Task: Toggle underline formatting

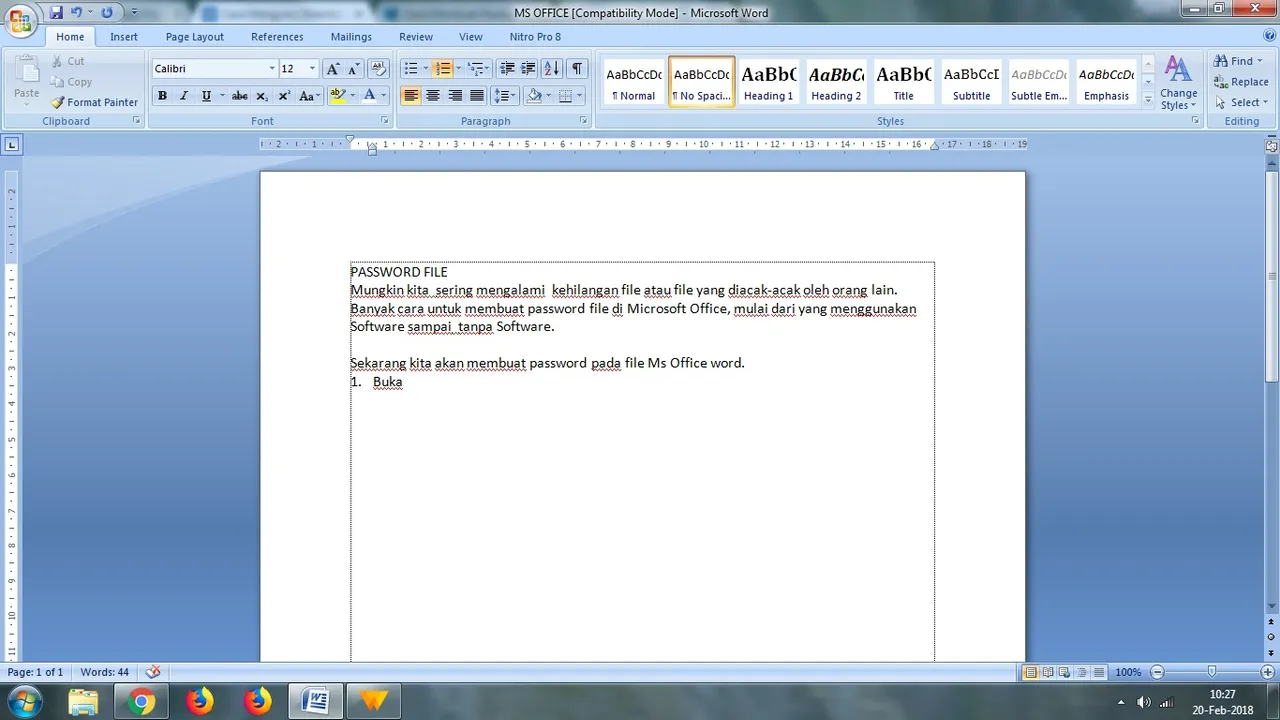Action: [206, 96]
